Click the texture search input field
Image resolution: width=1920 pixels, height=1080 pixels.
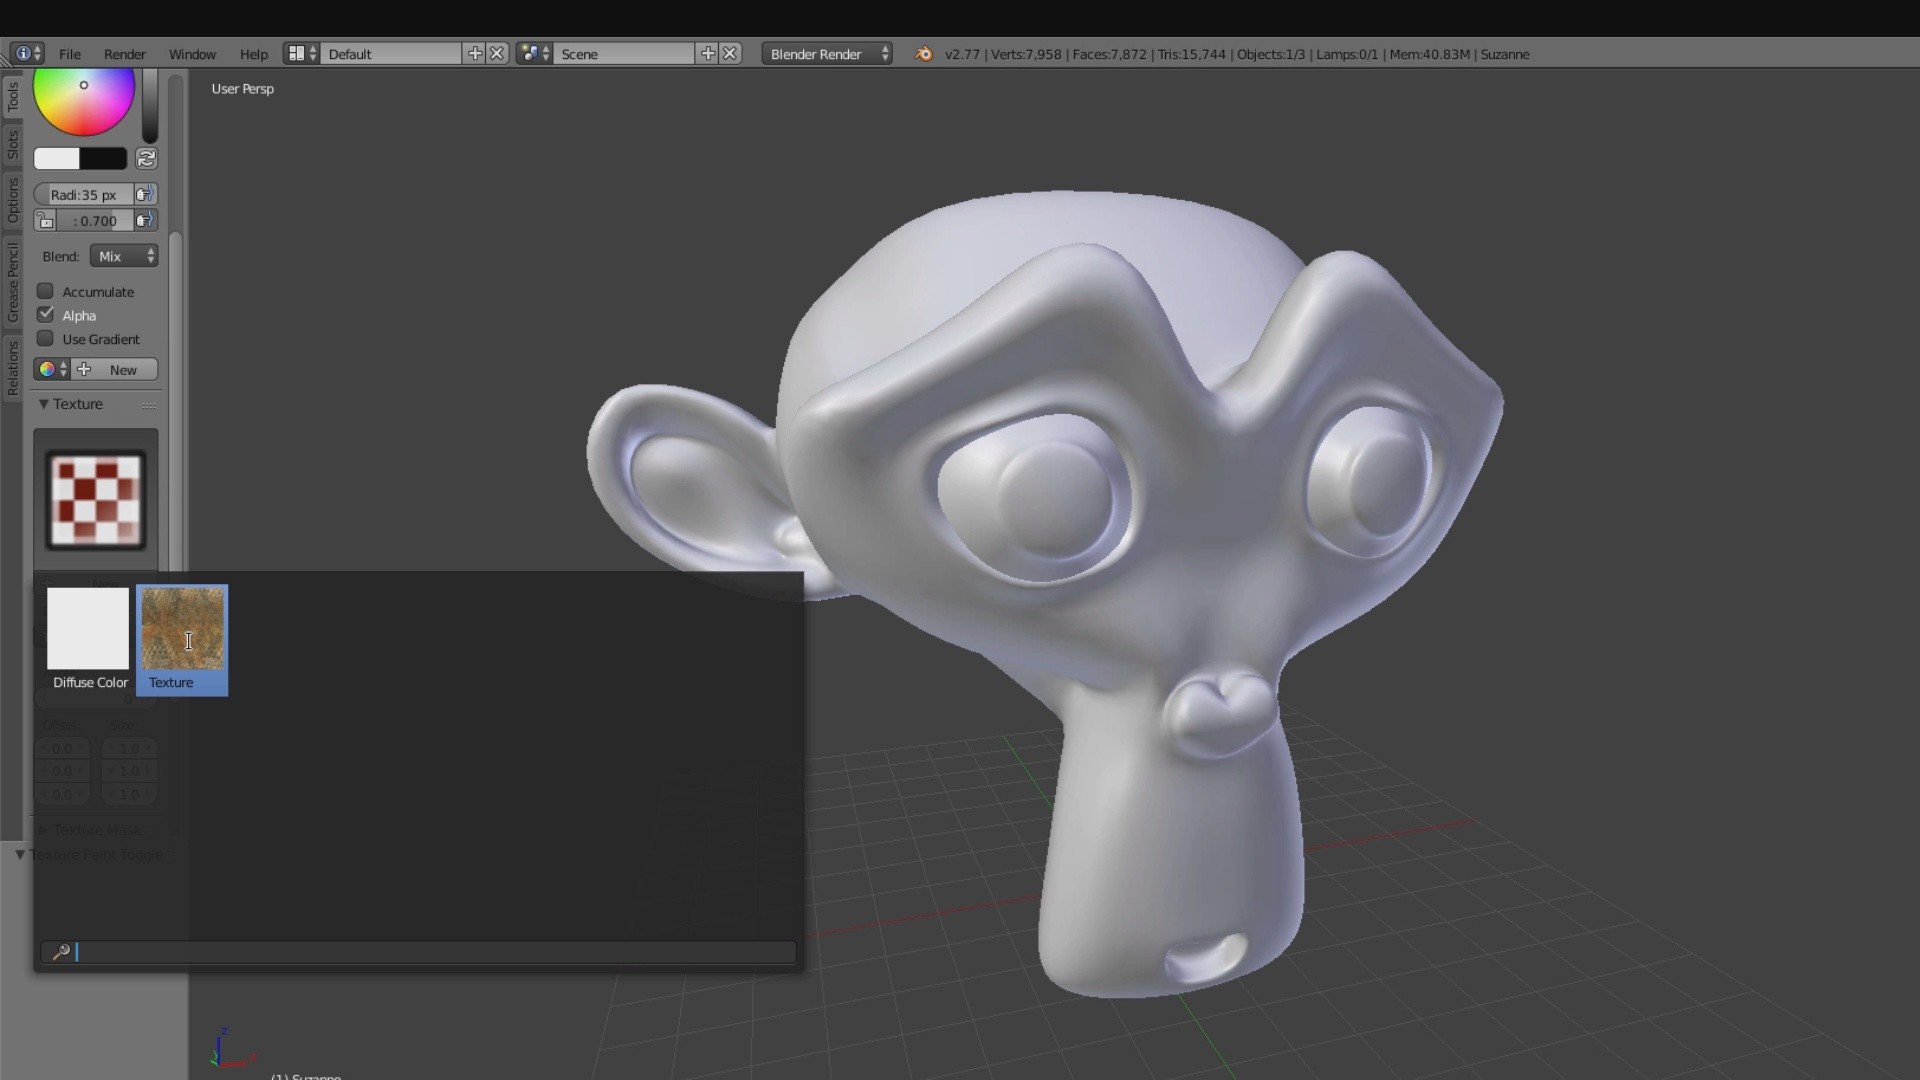(419, 952)
